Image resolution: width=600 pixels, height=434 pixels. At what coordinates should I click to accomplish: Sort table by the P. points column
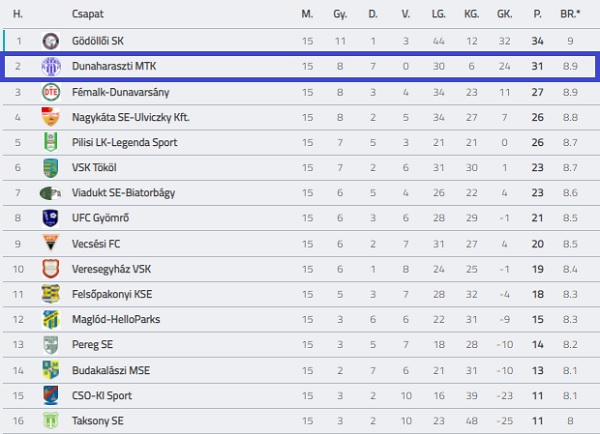tap(537, 15)
